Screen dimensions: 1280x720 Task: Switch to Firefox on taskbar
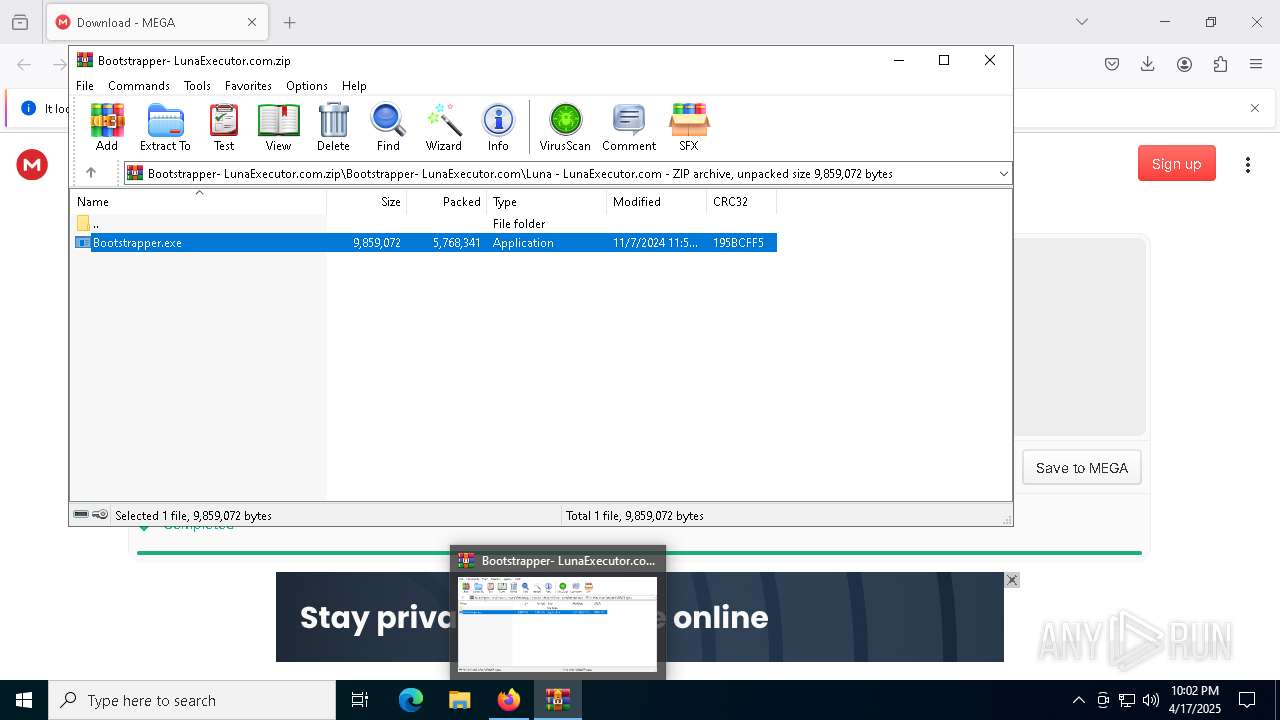click(509, 700)
